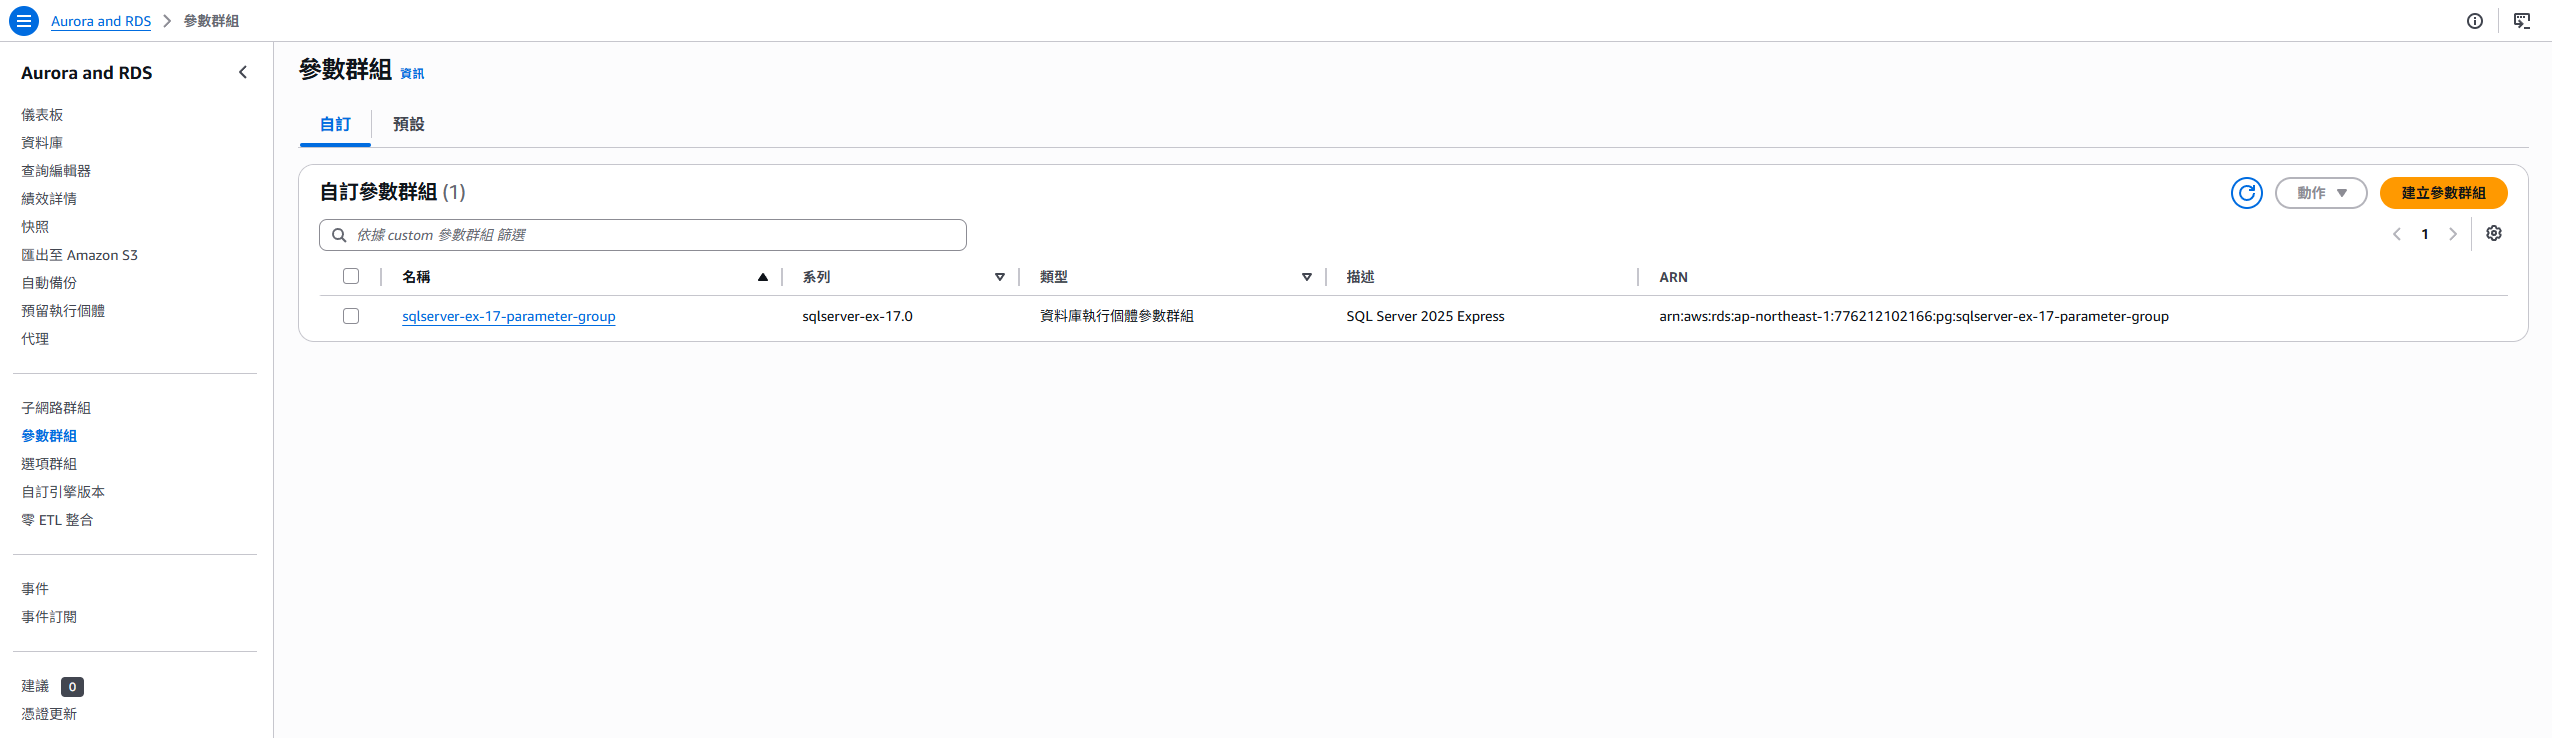Click the custom parameter group filter field
This screenshot has width=2552, height=738.
pyautogui.click(x=643, y=235)
